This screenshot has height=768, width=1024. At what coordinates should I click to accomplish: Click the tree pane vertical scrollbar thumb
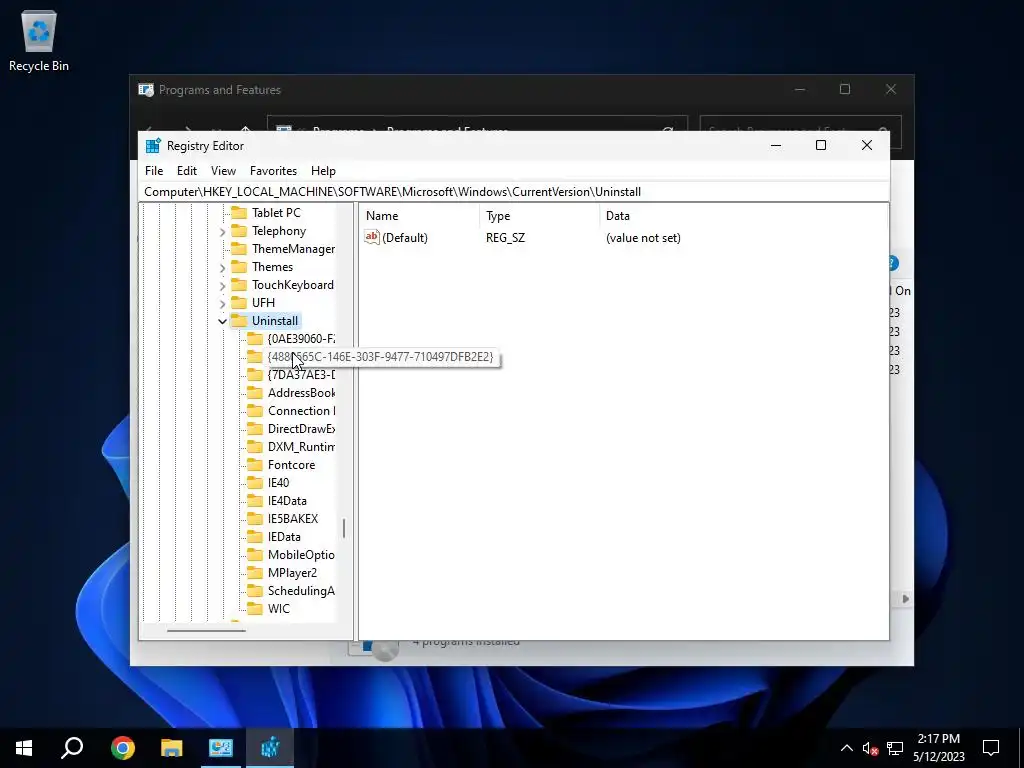click(x=344, y=528)
